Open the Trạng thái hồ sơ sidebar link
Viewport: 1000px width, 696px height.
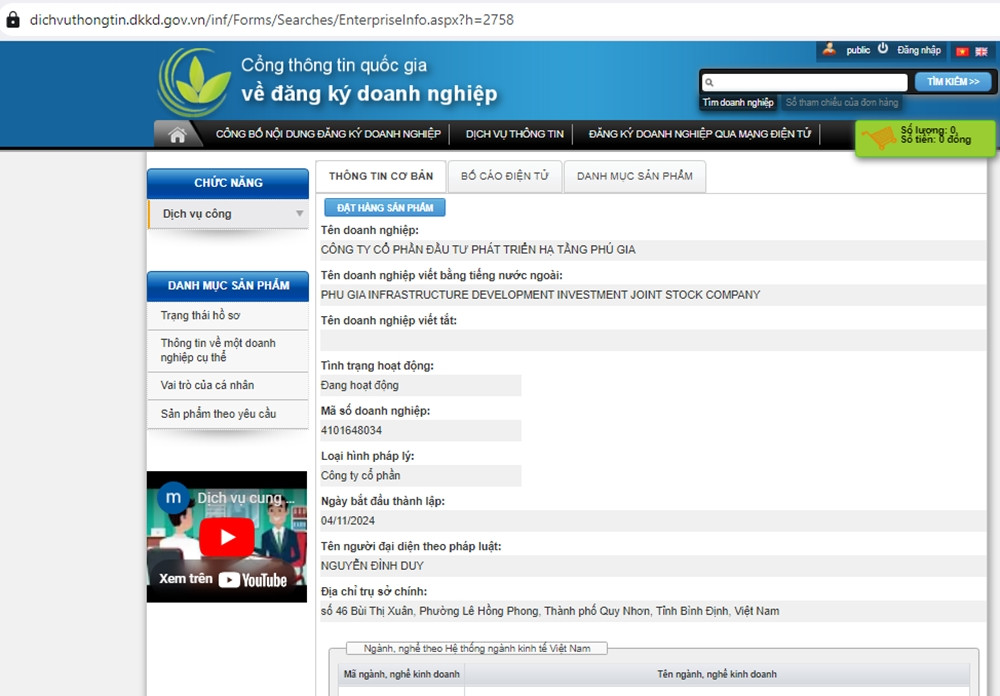[x=201, y=316]
